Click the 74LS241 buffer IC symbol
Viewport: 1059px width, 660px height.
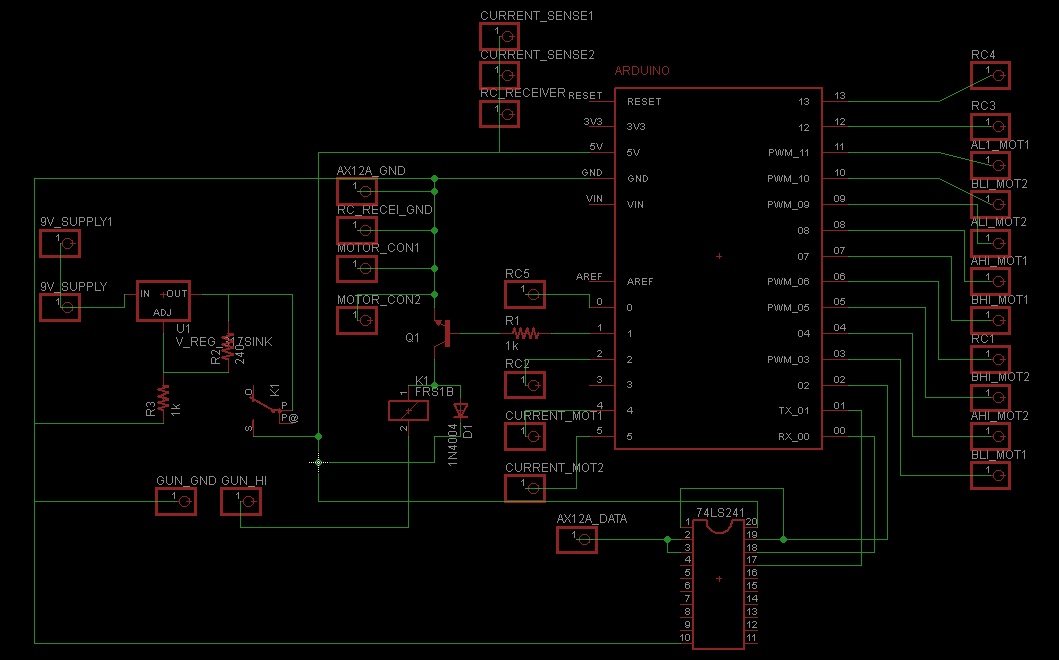click(x=720, y=580)
